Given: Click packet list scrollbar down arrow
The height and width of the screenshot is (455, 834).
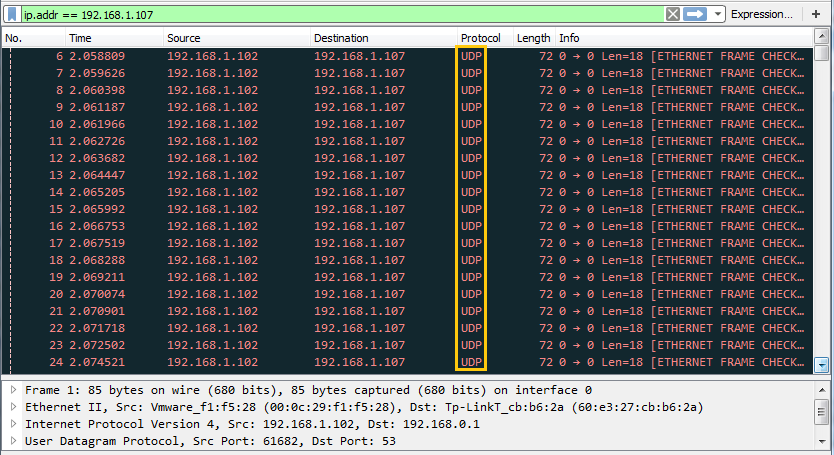Looking at the screenshot, I should [x=822, y=365].
